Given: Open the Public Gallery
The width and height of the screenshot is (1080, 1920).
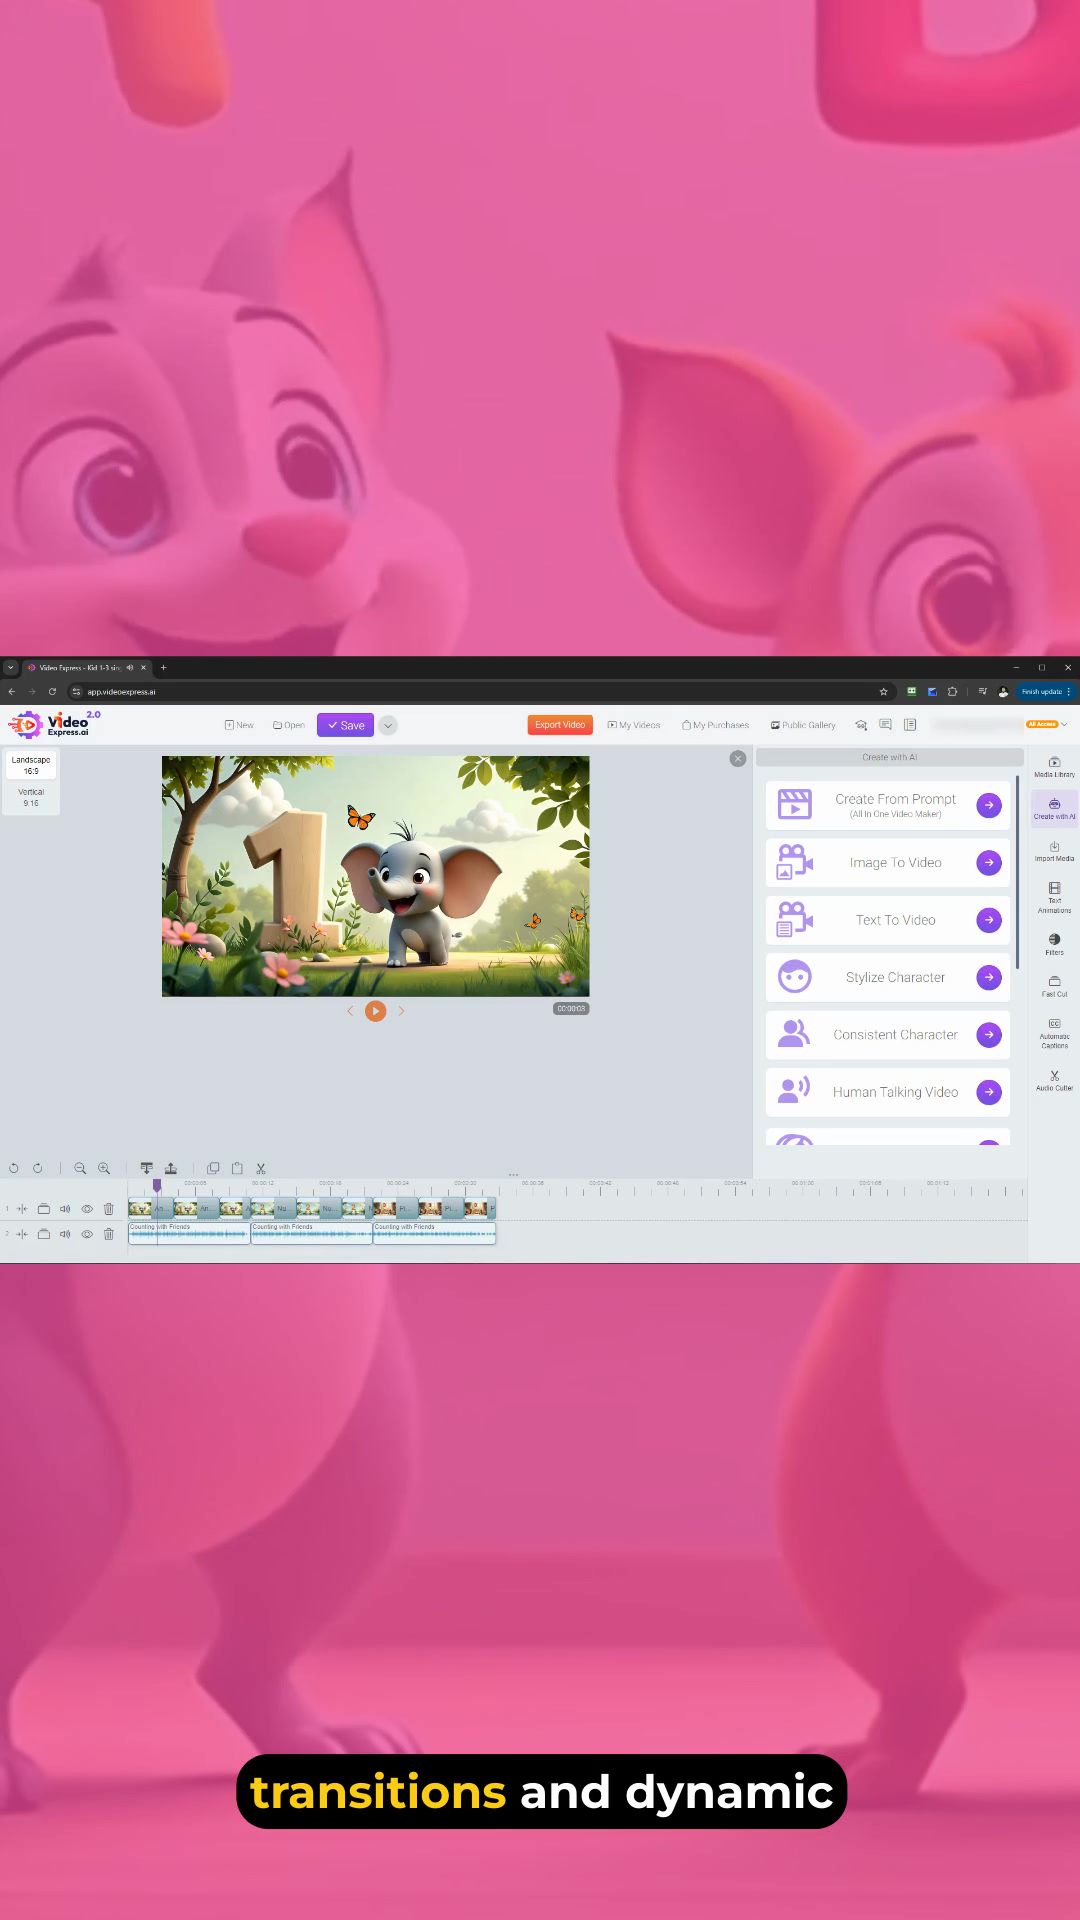Looking at the screenshot, I should tap(803, 725).
